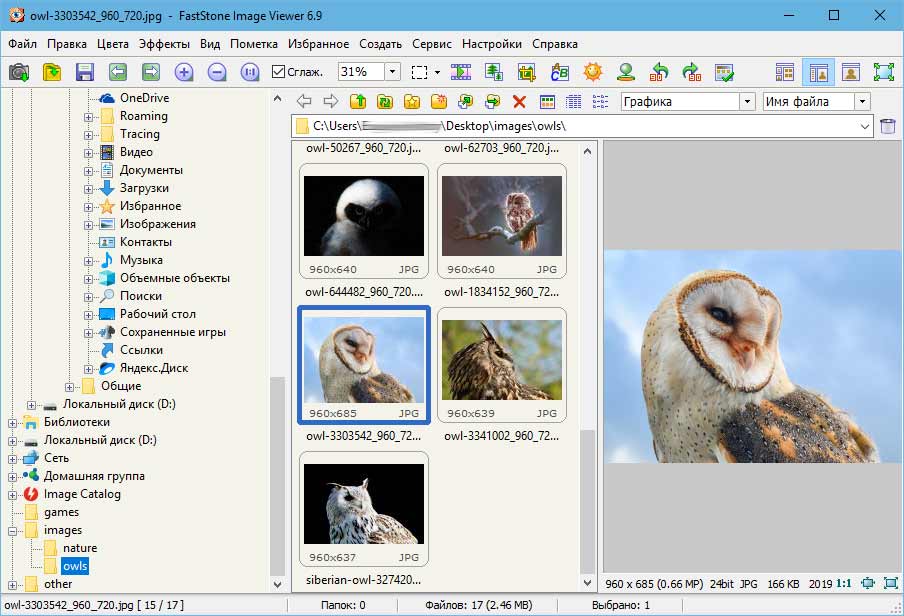
Task: Select the owl-3341002 thumbnail
Action: [x=501, y=362]
